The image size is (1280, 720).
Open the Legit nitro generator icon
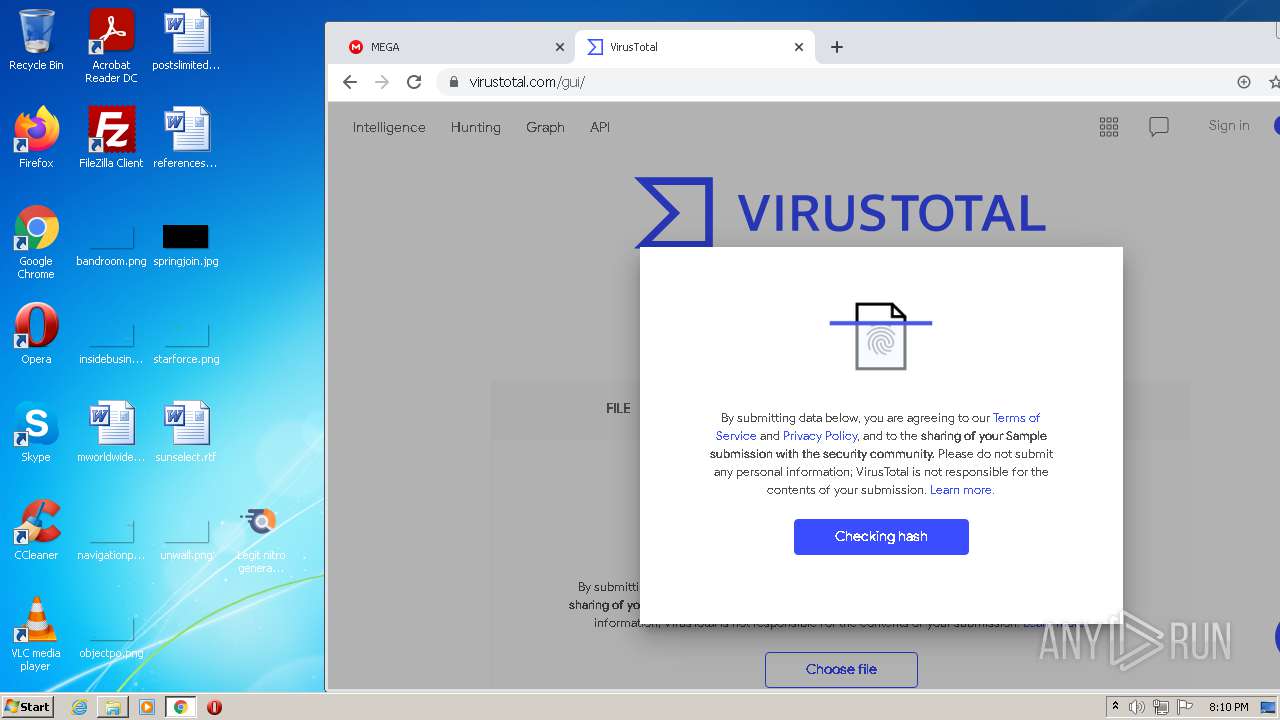(x=261, y=540)
